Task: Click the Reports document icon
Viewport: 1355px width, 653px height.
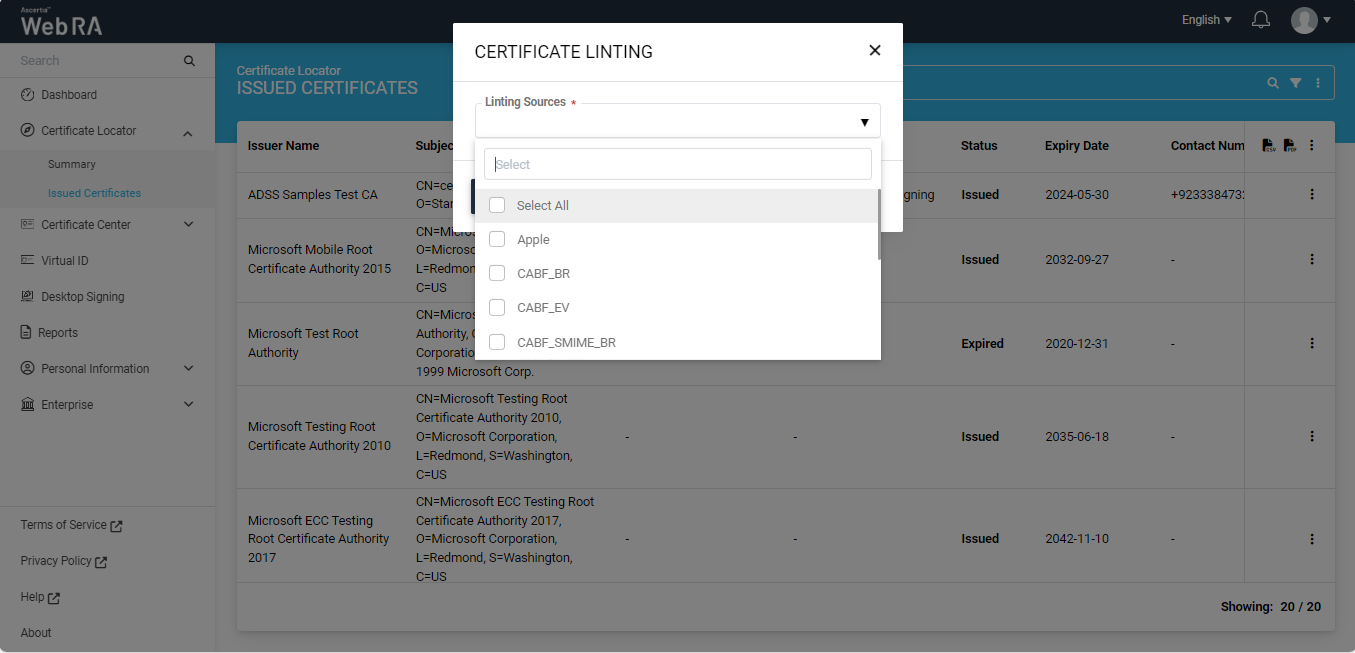Action: pos(26,333)
